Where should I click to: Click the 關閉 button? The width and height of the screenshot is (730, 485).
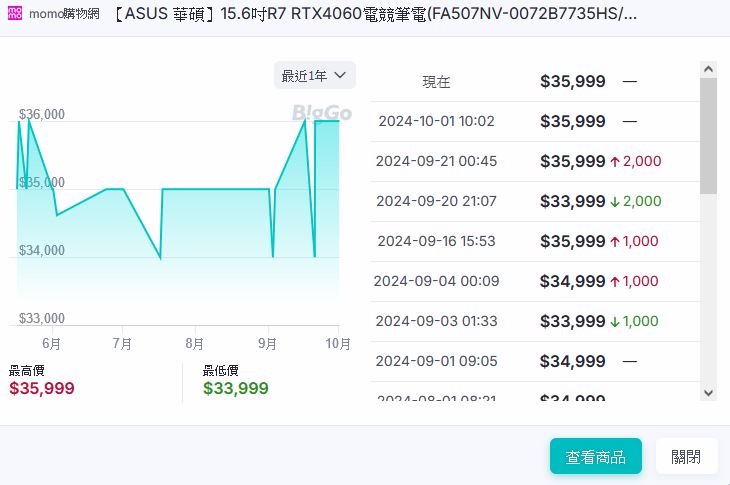pos(686,457)
